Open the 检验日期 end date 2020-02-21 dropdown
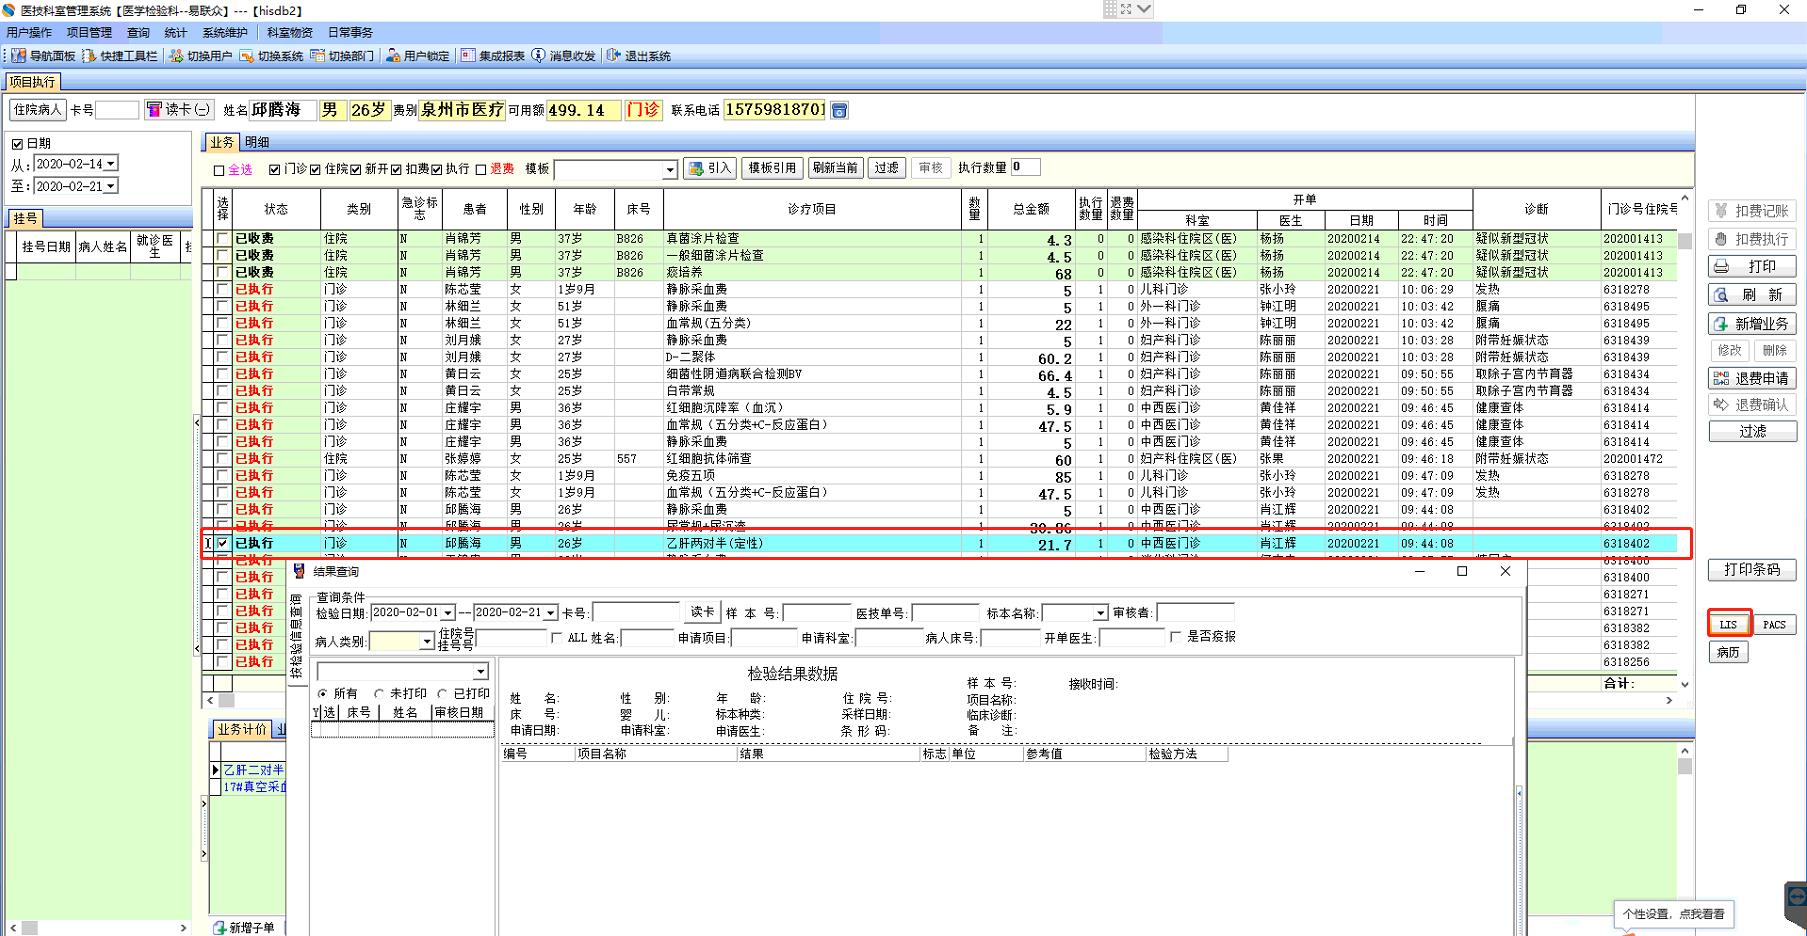The image size is (1807, 936). click(x=550, y=612)
